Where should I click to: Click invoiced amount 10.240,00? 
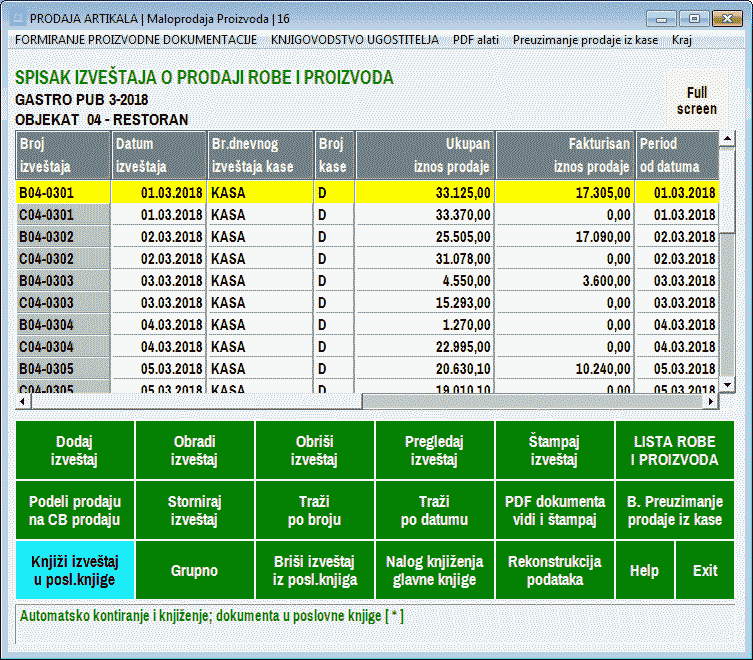[603, 369]
